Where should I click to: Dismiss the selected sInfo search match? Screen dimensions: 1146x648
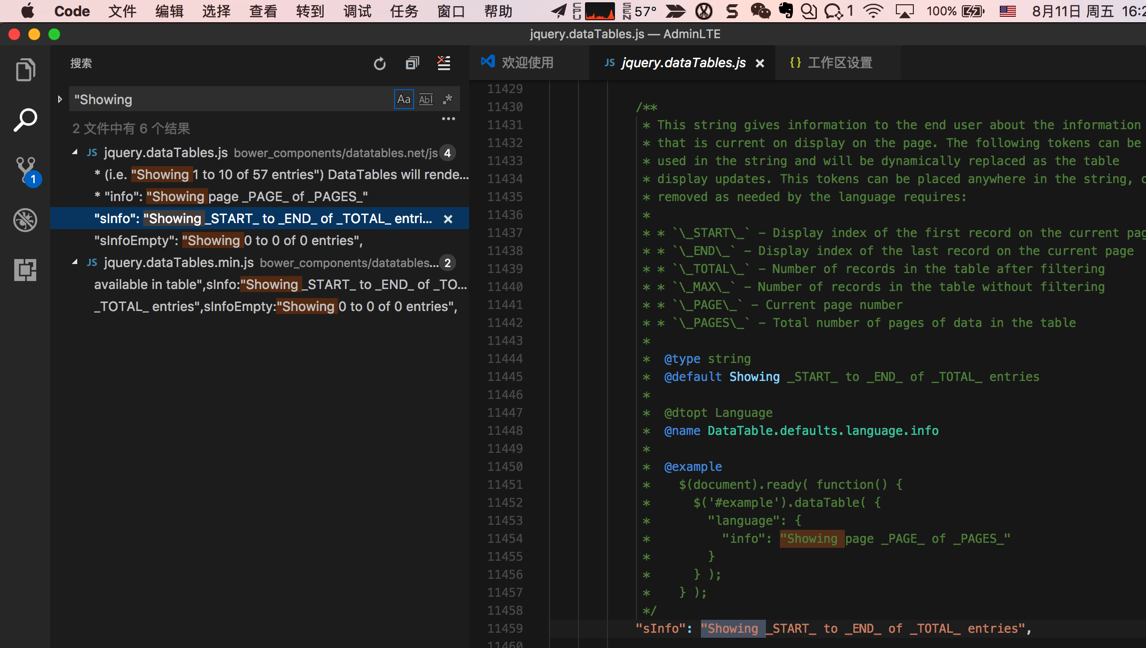(x=448, y=219)
